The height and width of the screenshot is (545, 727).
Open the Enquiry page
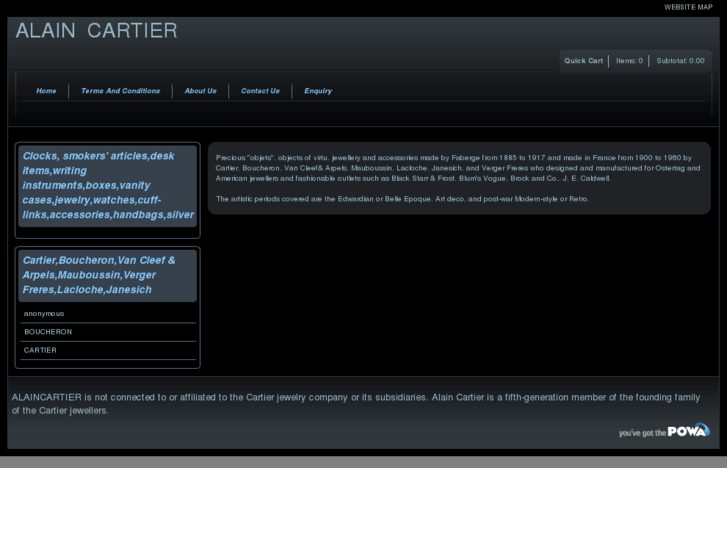[318, 91]
